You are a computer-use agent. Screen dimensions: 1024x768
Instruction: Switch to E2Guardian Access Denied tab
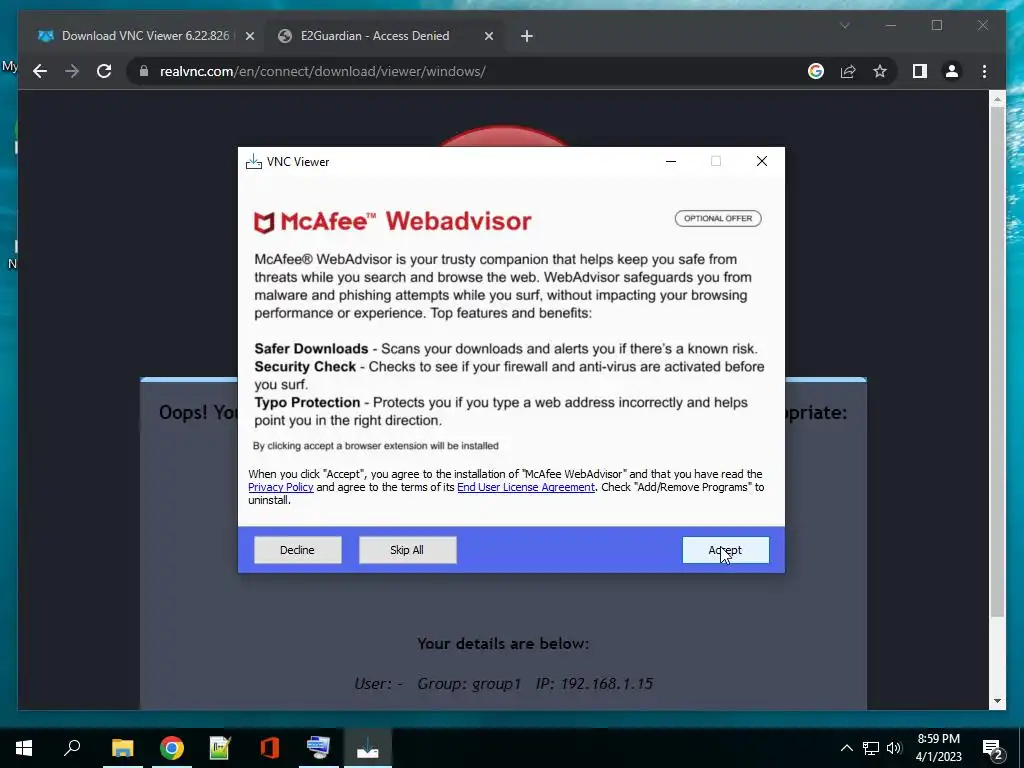pos(374,36)
